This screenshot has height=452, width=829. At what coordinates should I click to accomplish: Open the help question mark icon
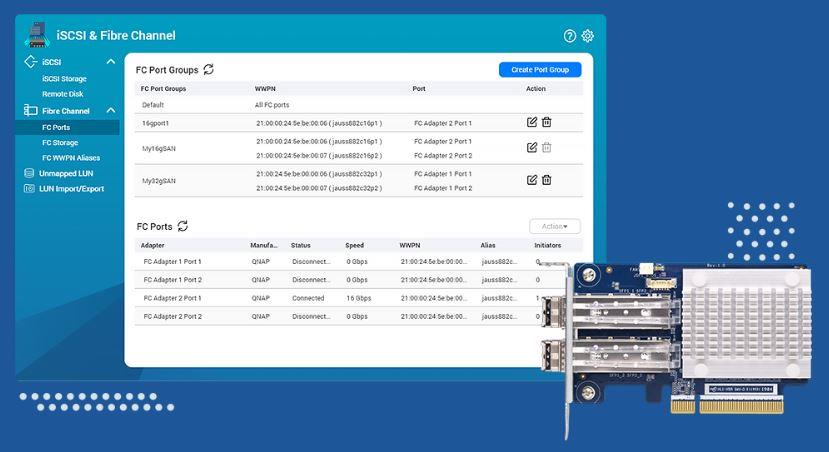click(x=570, y=36)
